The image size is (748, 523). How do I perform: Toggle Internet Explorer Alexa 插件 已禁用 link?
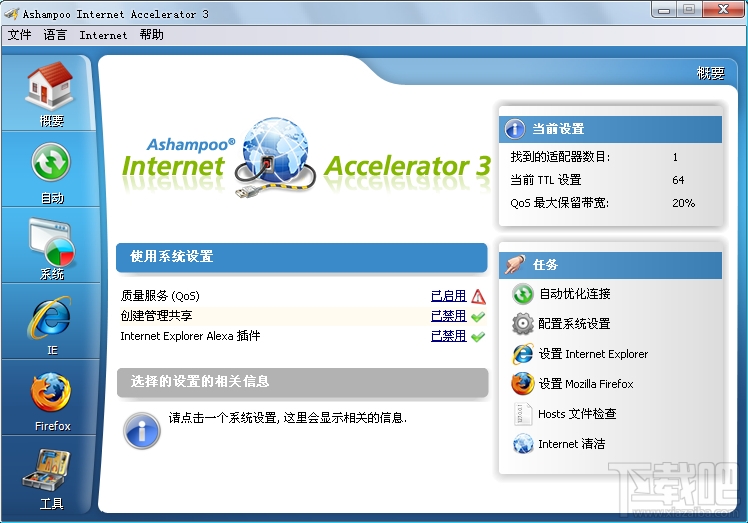448,336
